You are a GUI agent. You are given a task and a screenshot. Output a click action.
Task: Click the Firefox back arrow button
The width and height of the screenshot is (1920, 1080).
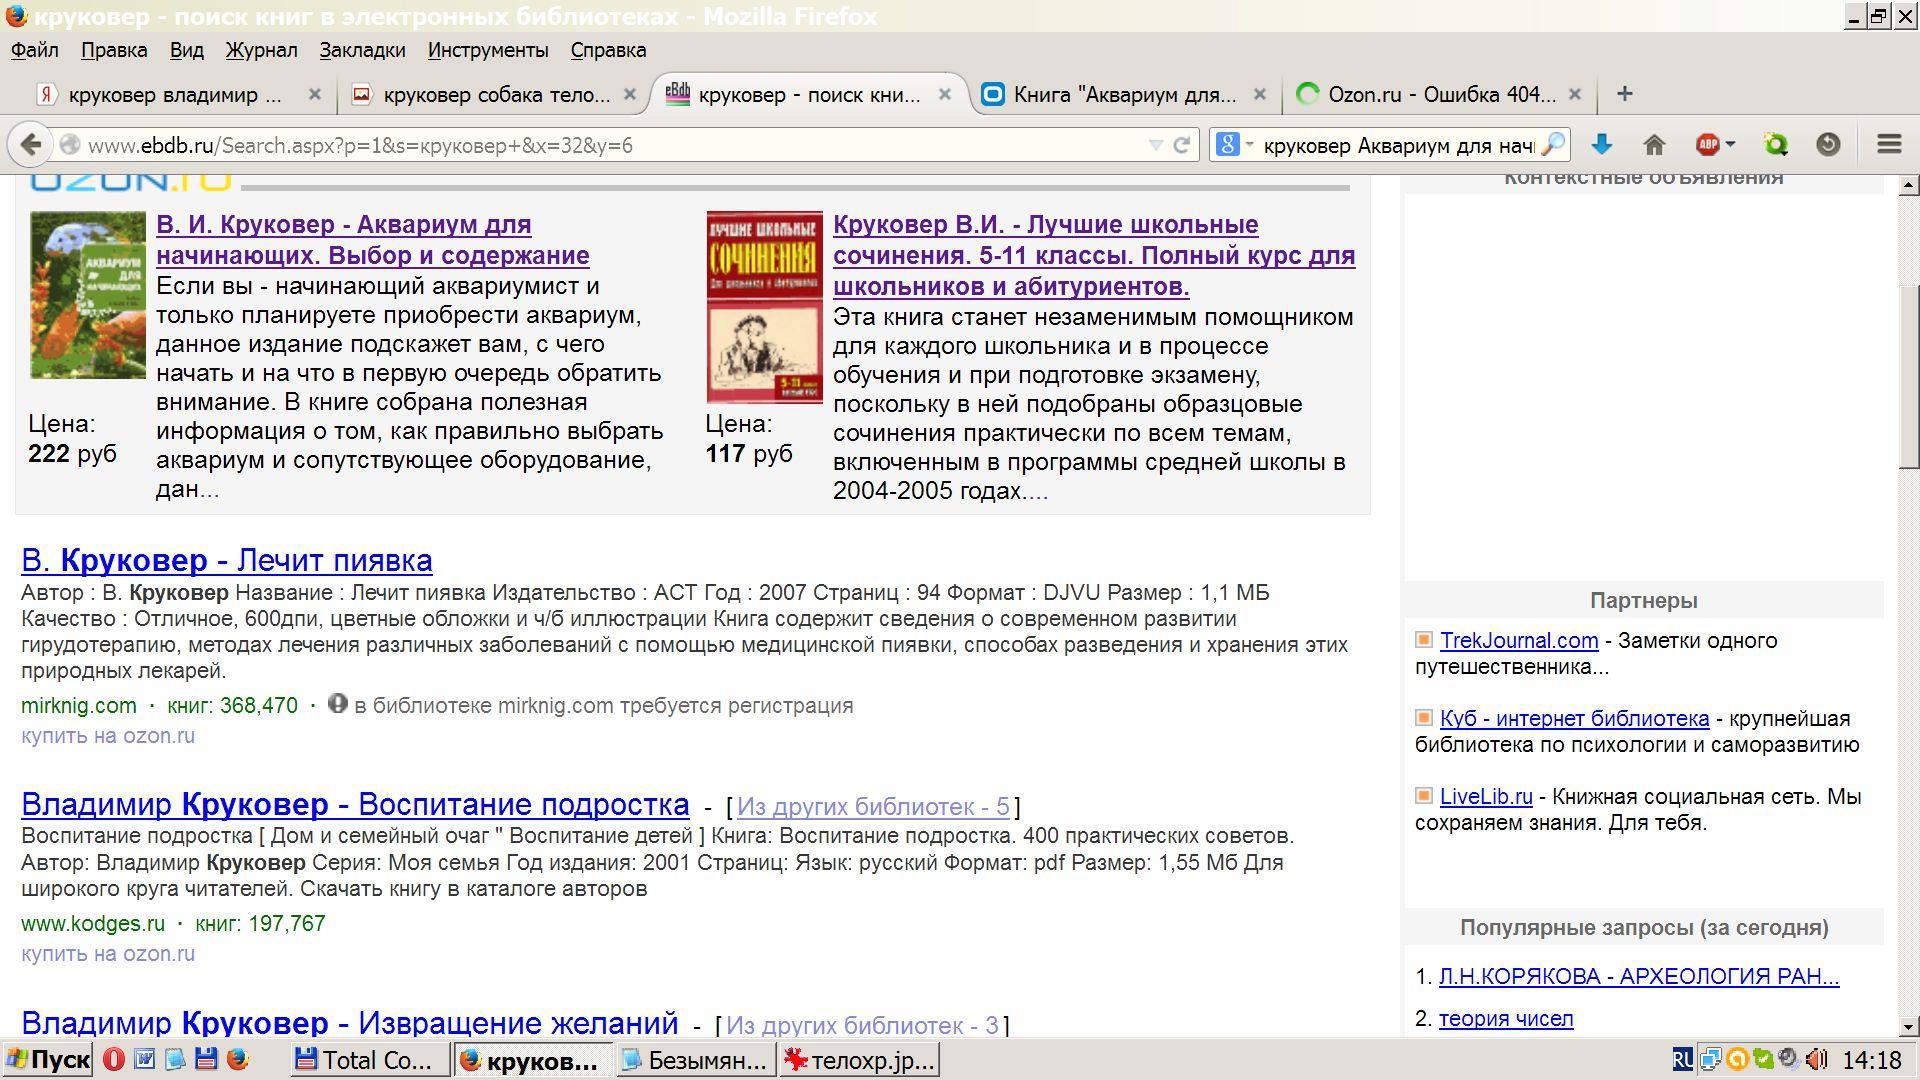[30, 145]
